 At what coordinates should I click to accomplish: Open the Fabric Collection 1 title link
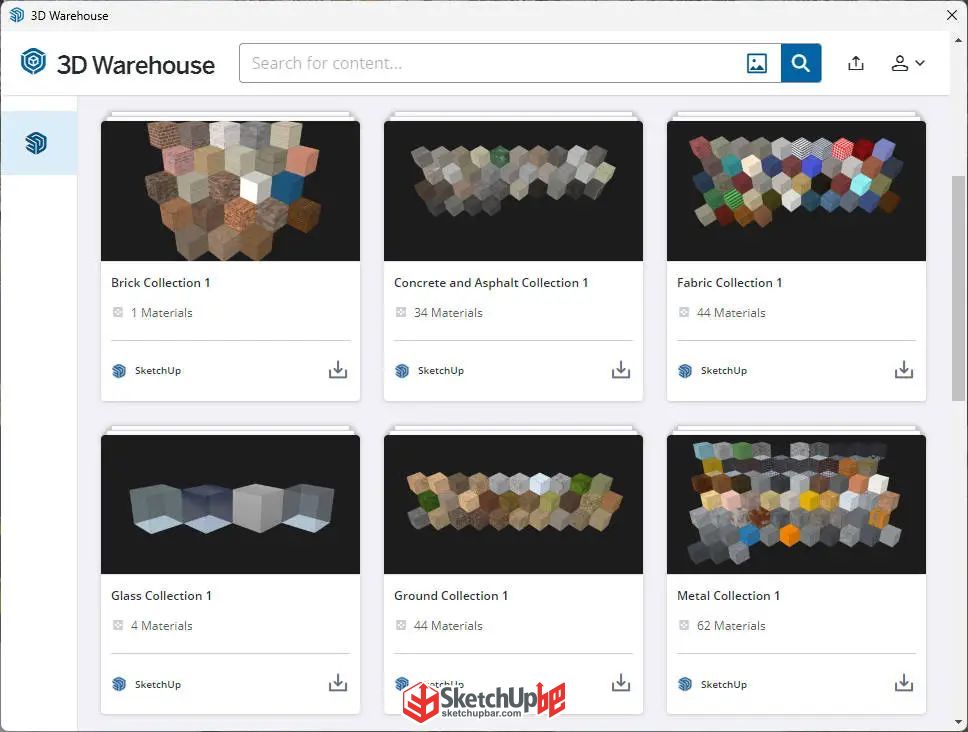729,283
